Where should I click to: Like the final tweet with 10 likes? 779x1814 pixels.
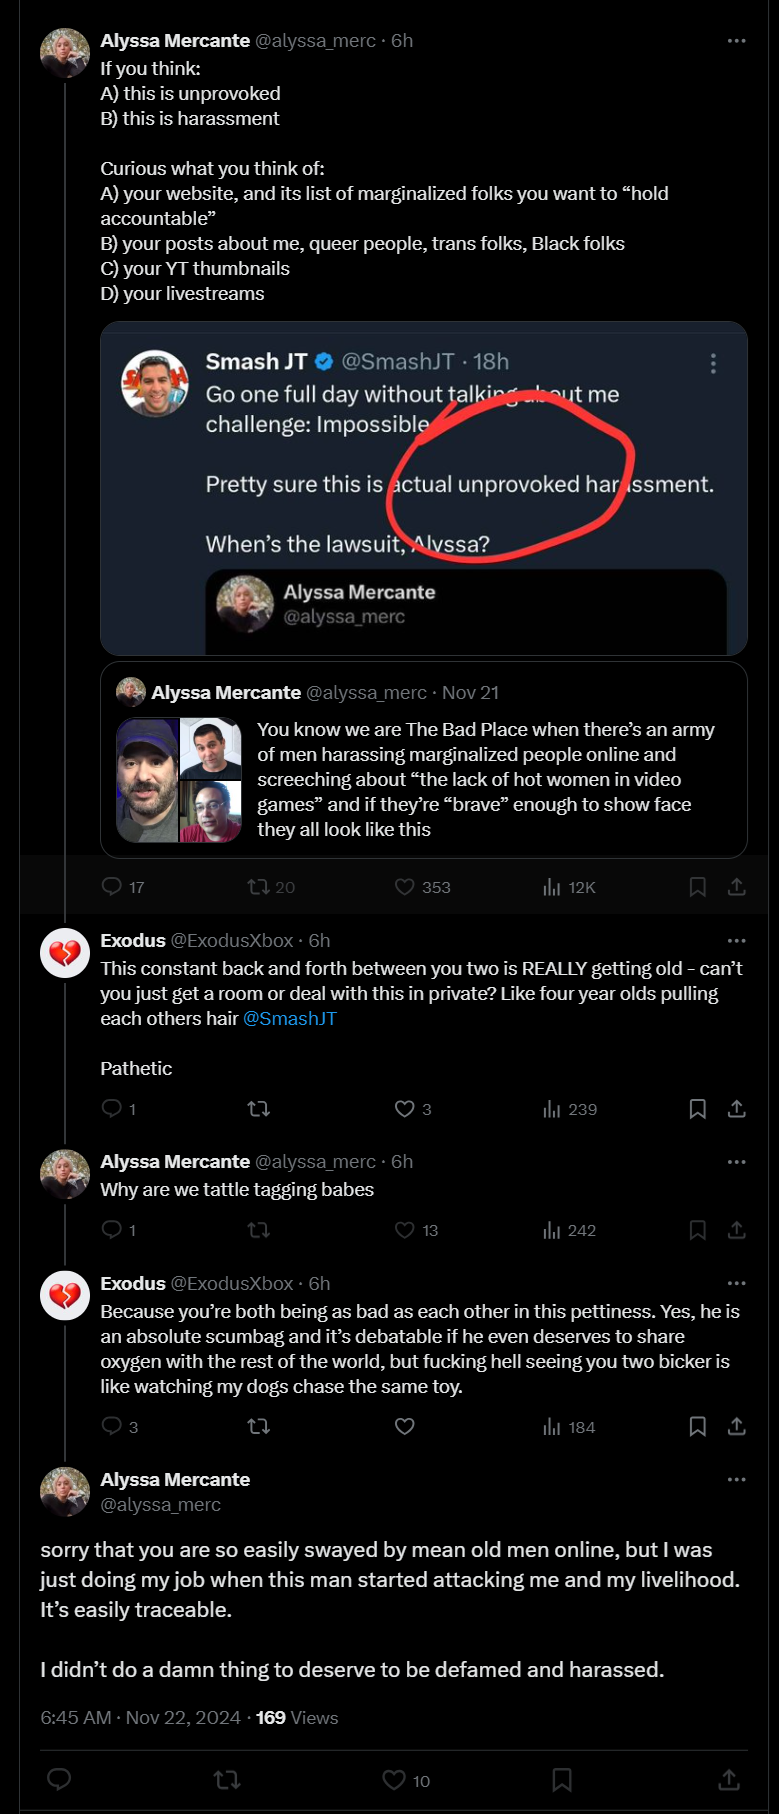point(406,1780)
